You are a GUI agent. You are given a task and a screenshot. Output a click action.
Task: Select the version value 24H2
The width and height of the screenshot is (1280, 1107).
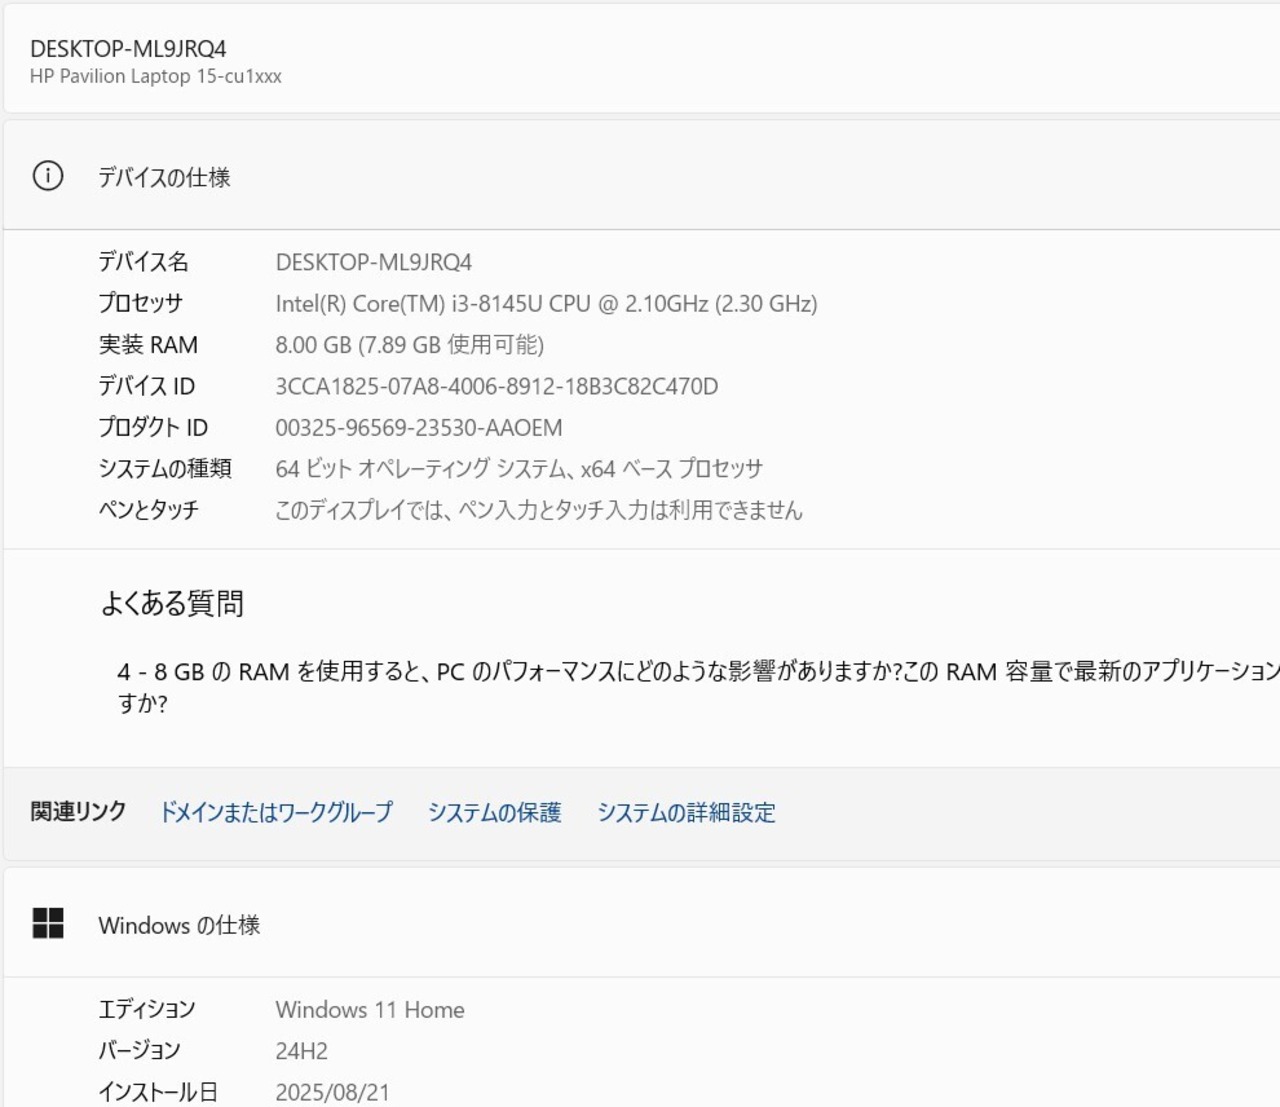(x=302, y=1051)
